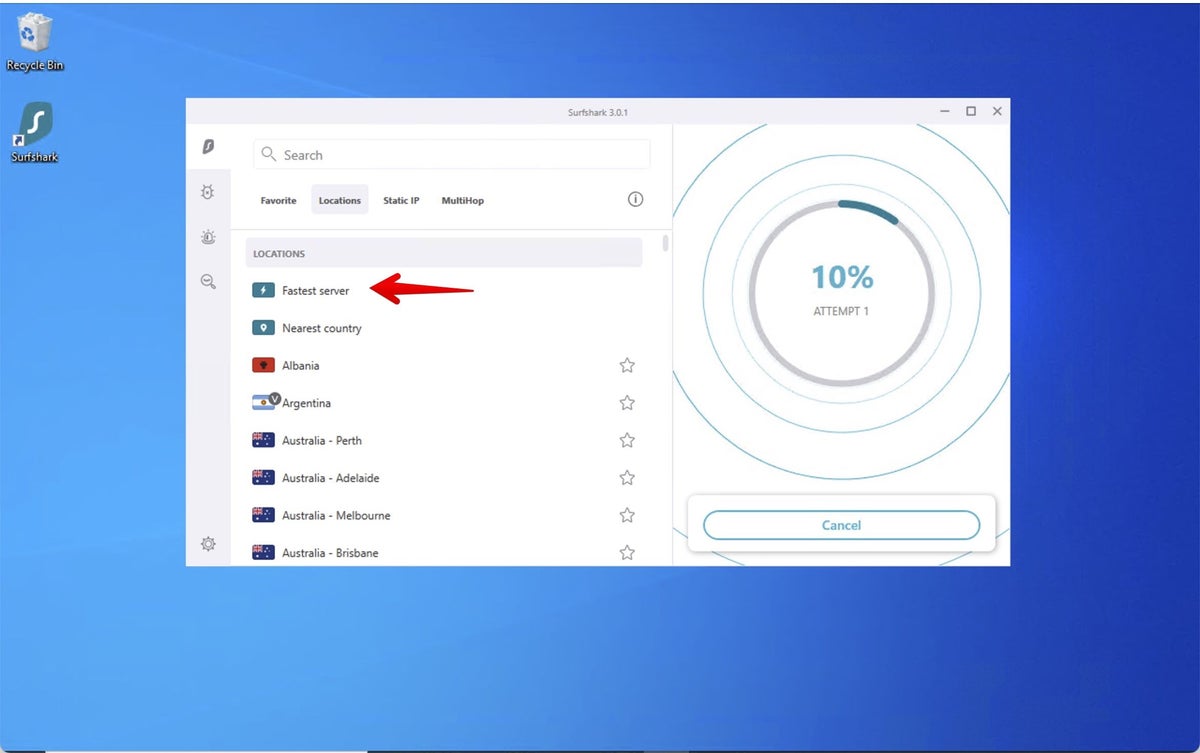The image size is (1200, 753).
Task: Favorite Argentina with its star
Action: (627, 403)
